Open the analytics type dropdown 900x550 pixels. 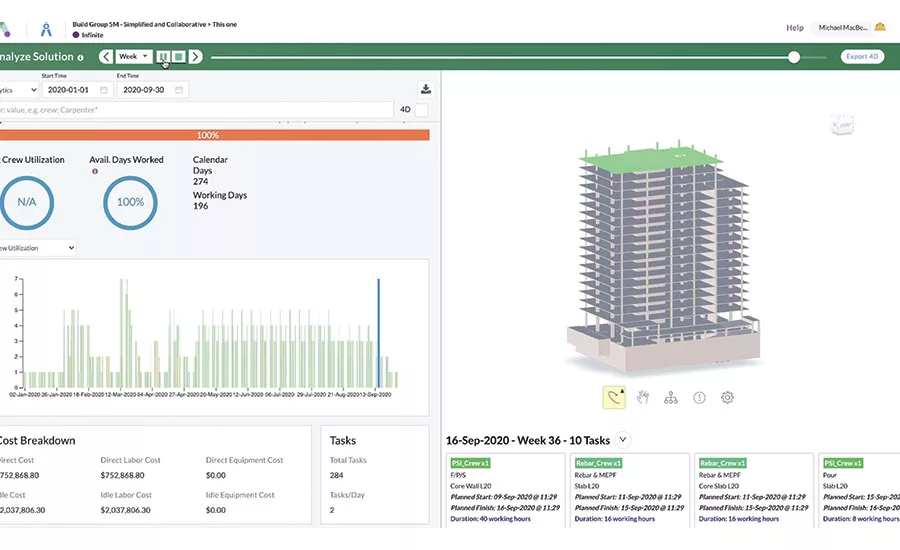pyautogui.click(x=18, y=90)
